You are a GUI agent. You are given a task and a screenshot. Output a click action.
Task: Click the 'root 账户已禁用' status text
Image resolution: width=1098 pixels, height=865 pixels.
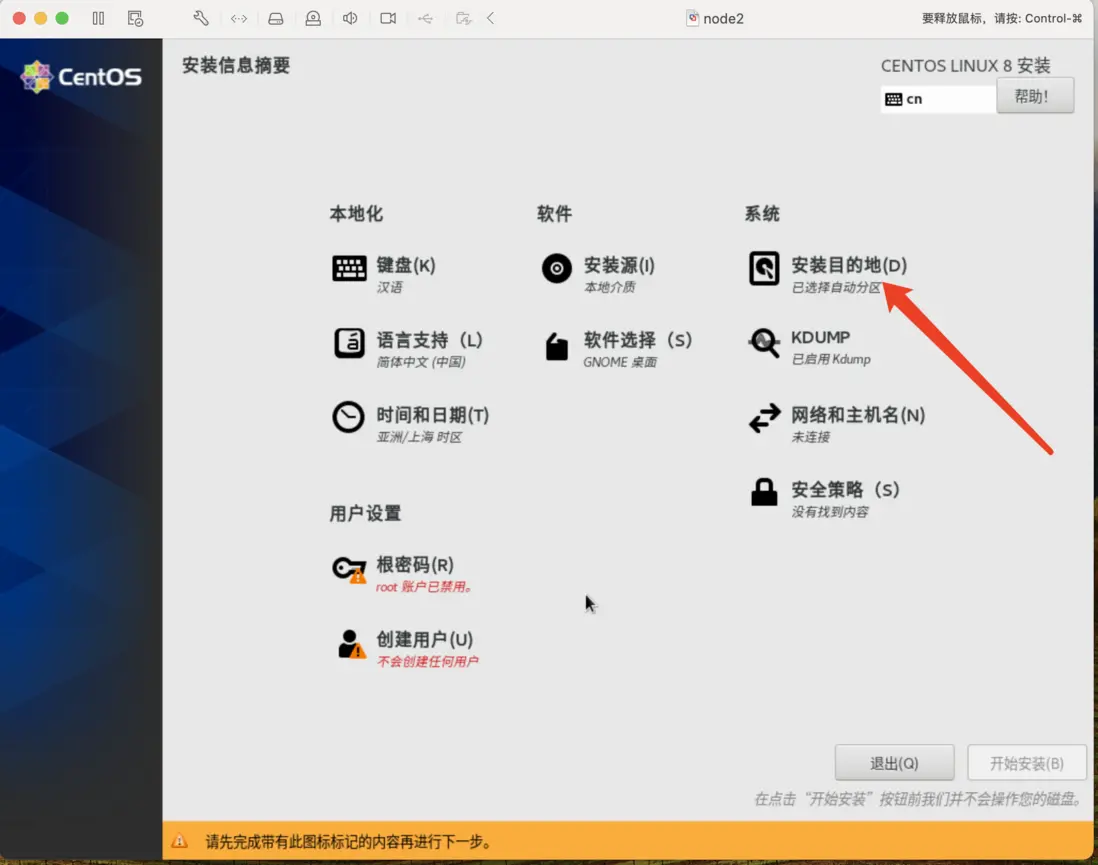[x=424, y=587]
